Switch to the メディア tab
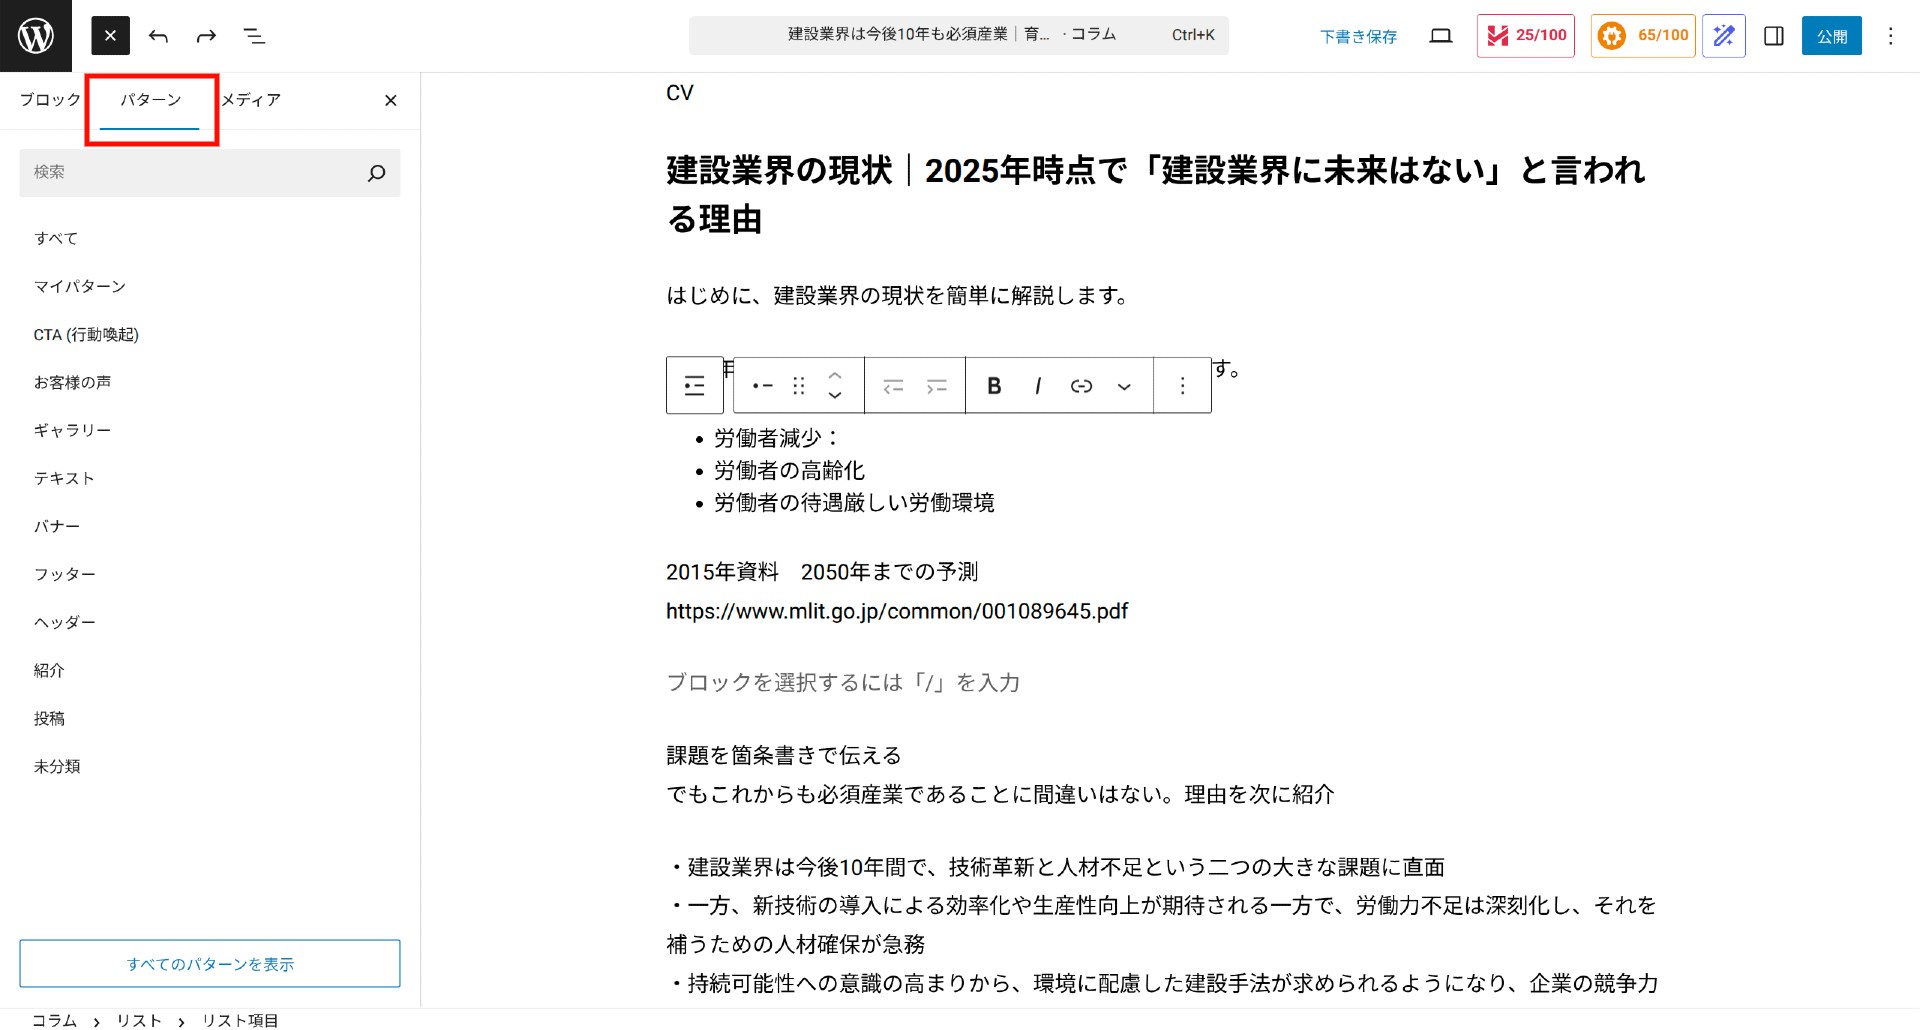Viewport: 1920px width, 1030px height. [251, 100]
